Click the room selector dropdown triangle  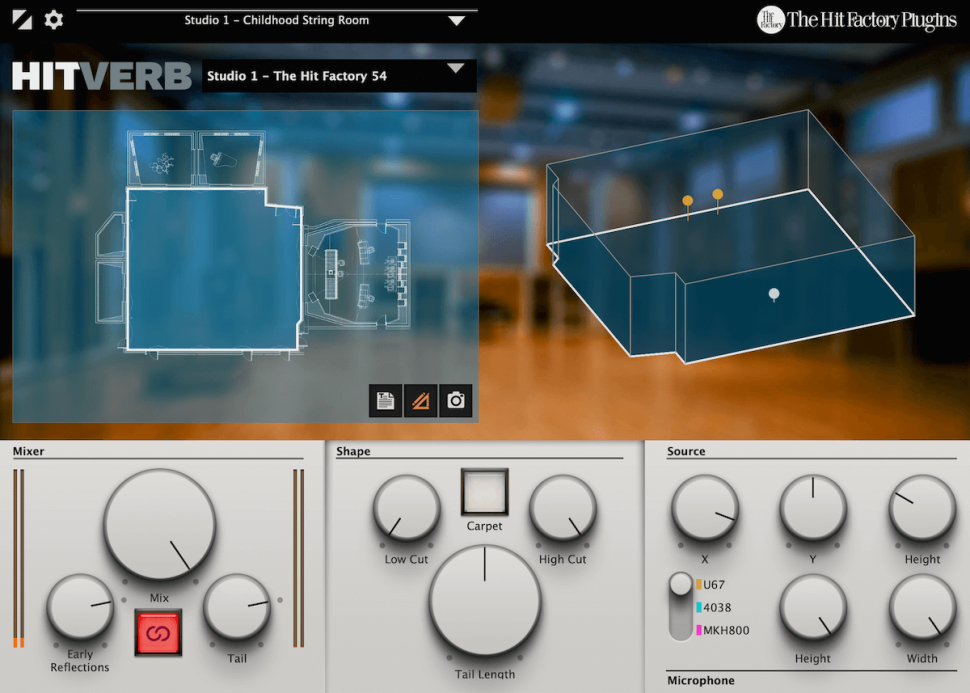pos(456,68)
